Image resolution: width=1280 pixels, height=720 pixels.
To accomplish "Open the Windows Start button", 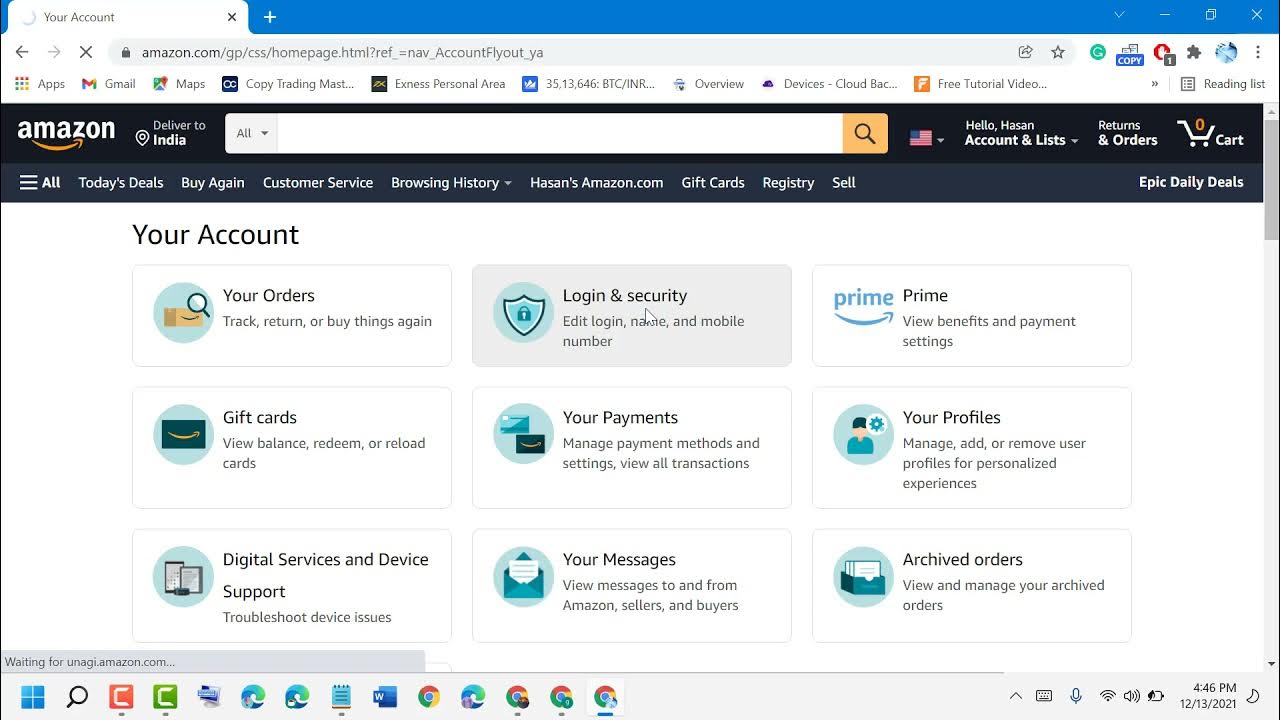I will (33, 697).
